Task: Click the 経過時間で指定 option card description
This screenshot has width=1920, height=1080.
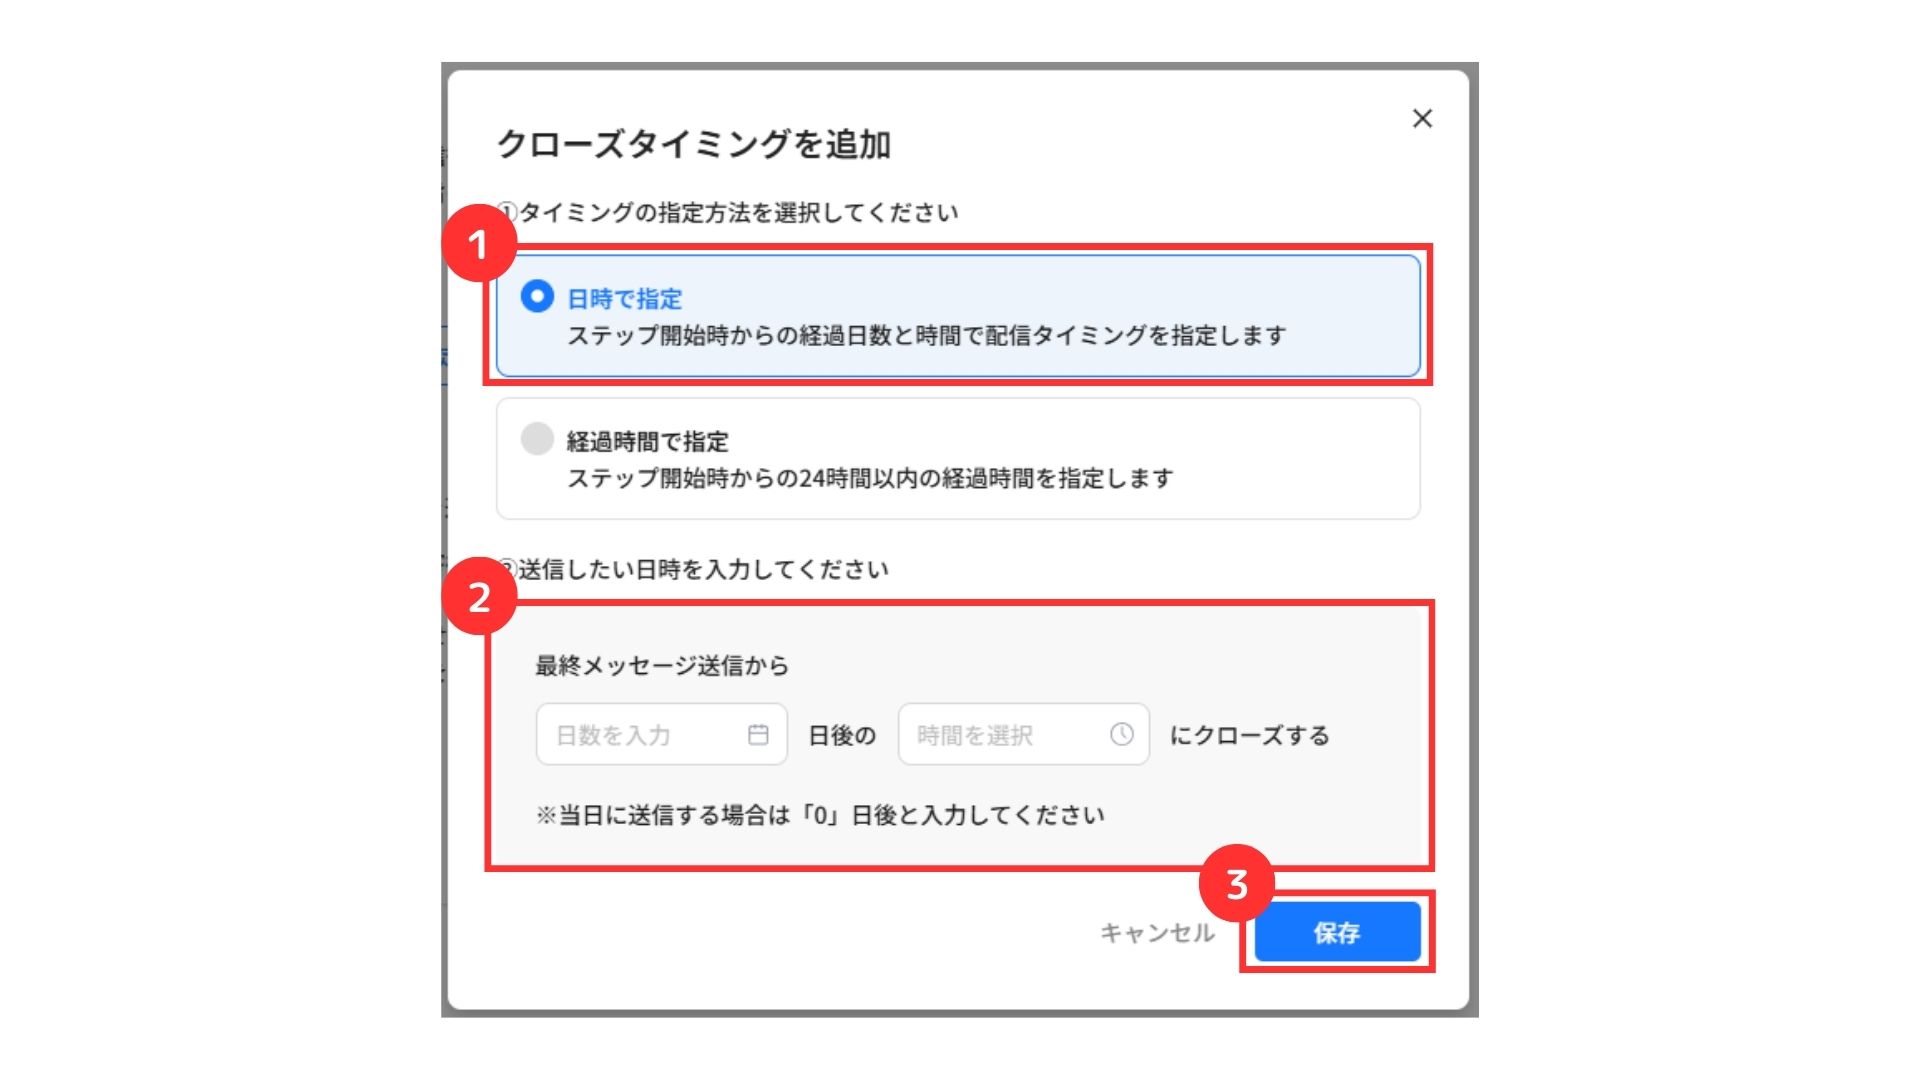Action: pyautogui.click(x=870, y=479)
